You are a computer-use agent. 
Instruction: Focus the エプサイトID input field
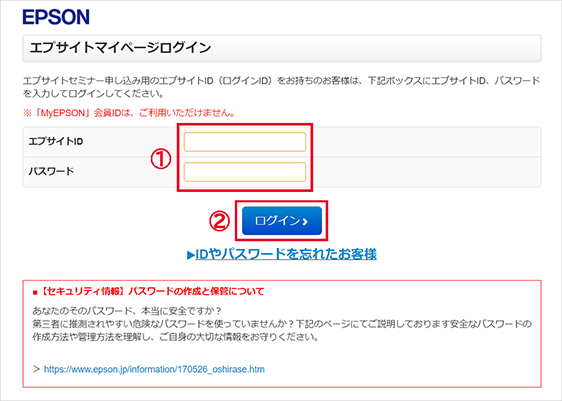pyautogui.click(x=245, y=142)
